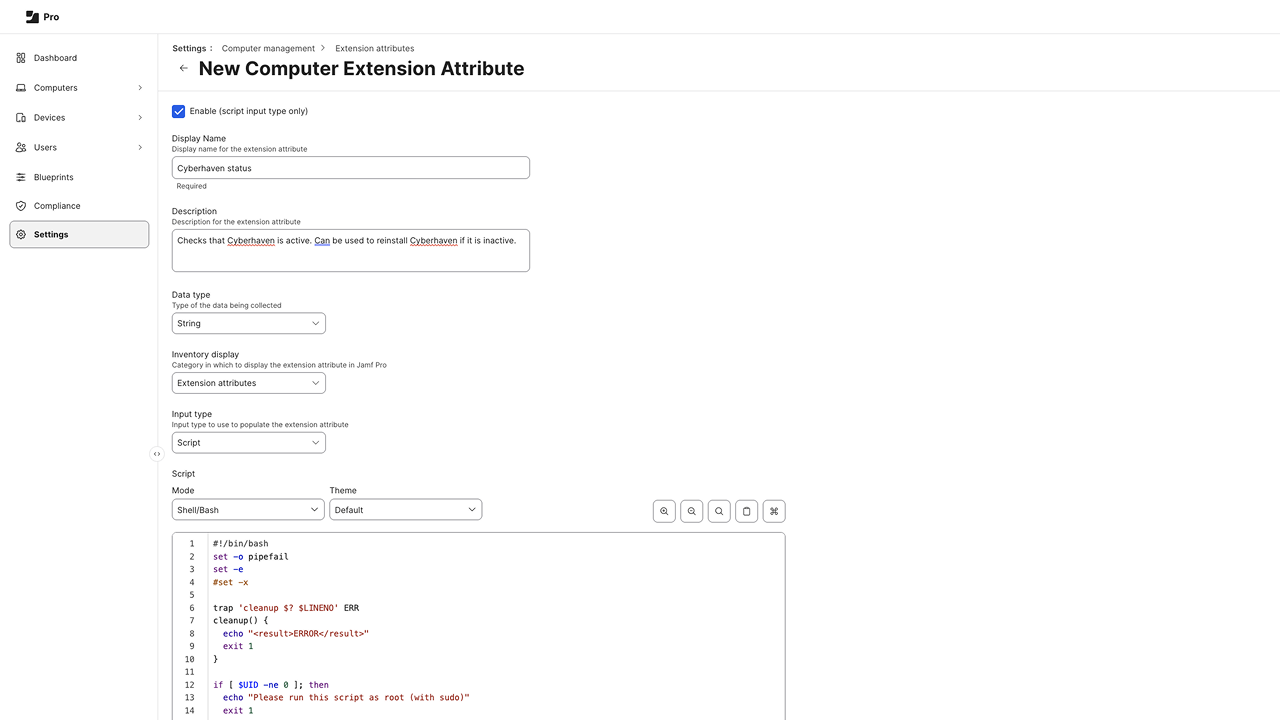Click the Extension attributes breadcrumb link
The height and width of the screenshot is (720, 1280).
(374, 48)
